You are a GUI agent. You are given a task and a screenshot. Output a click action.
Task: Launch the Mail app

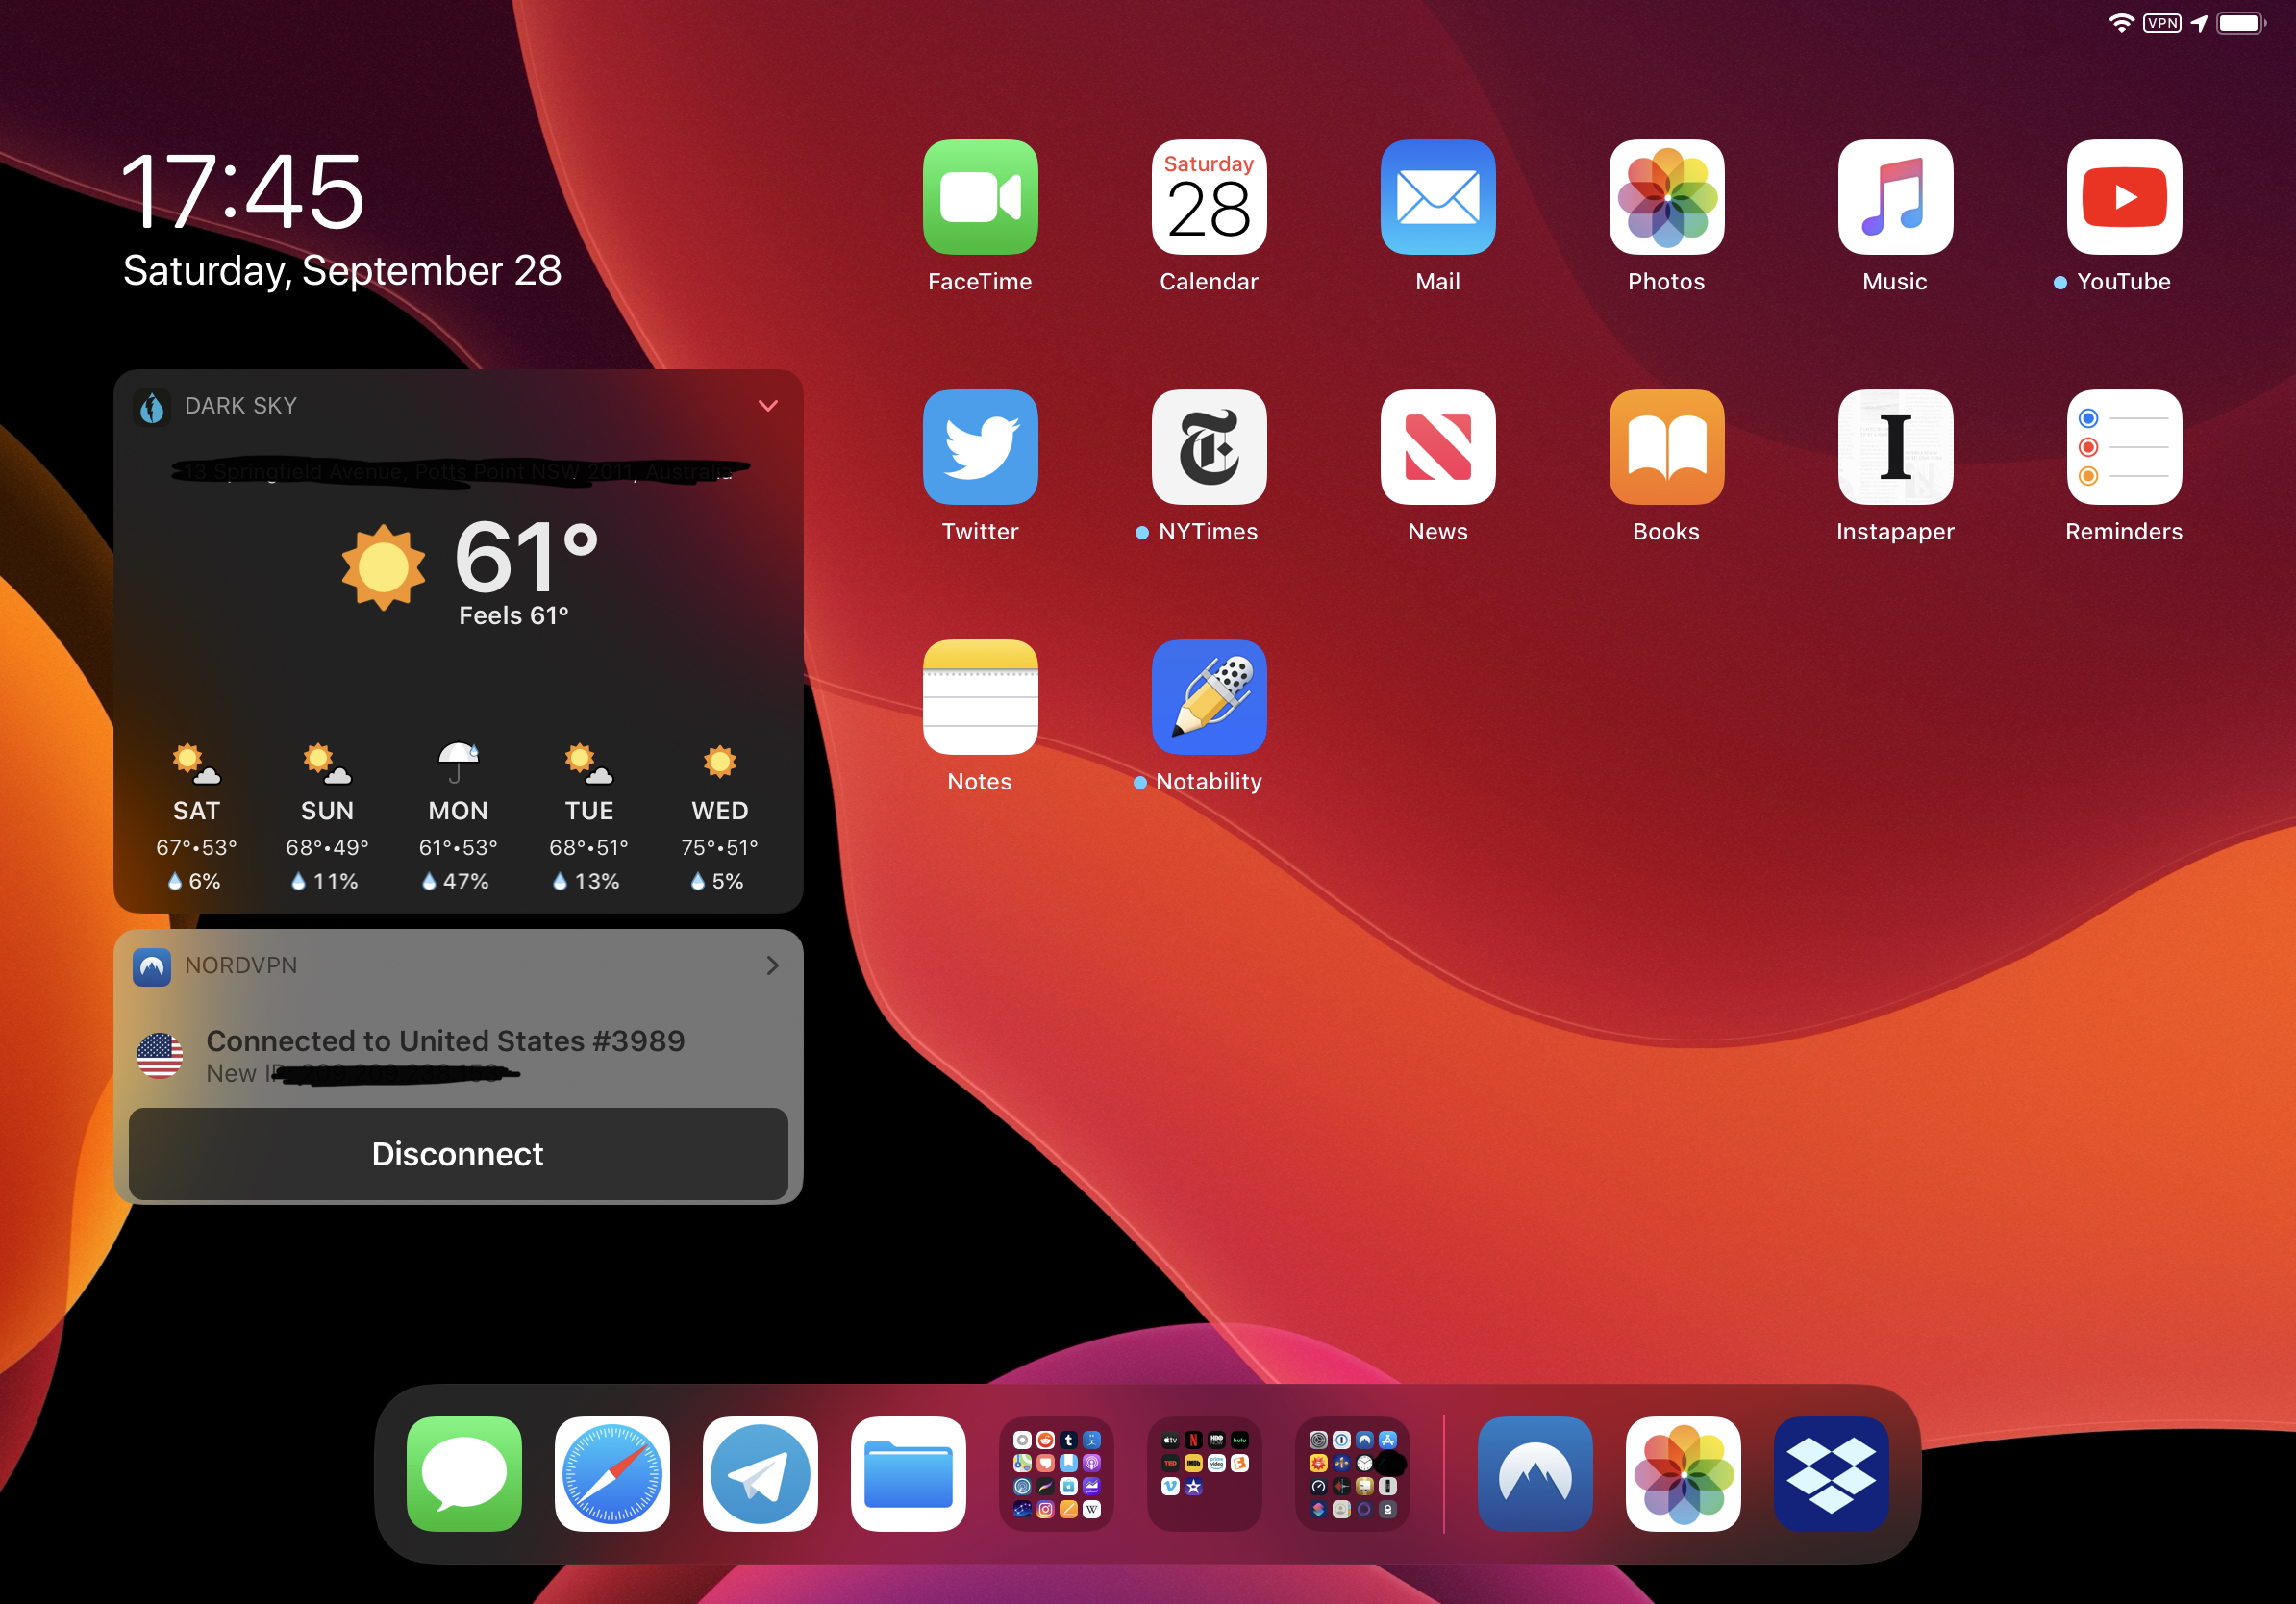(1438, 197)
